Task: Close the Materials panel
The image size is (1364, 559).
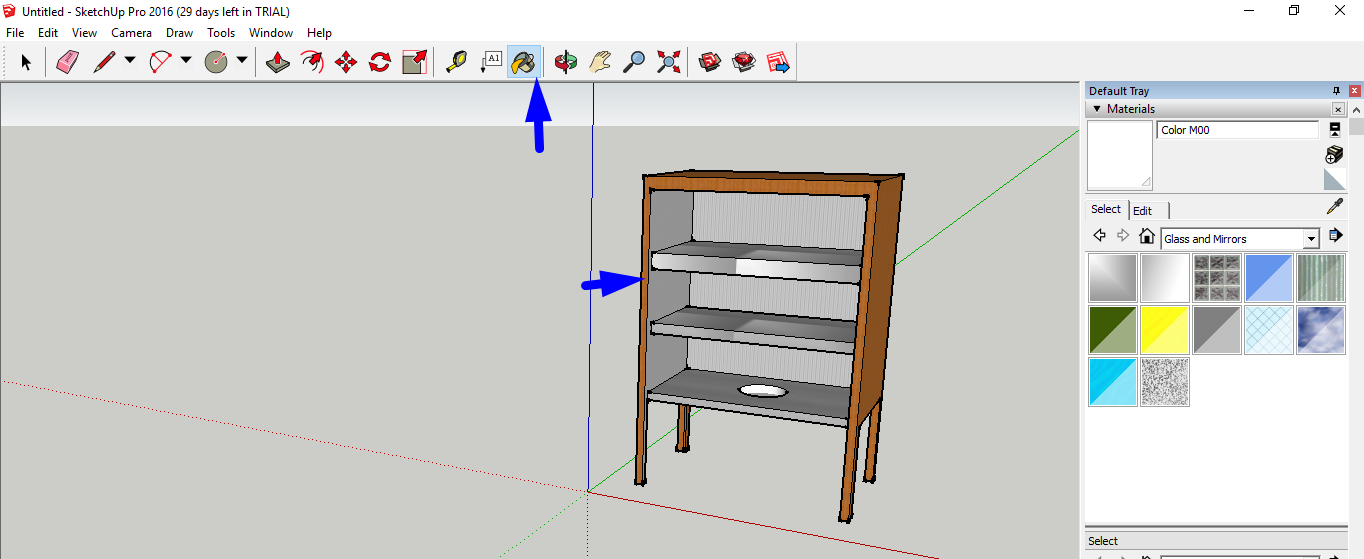Action: click(x=1338, y=109)
